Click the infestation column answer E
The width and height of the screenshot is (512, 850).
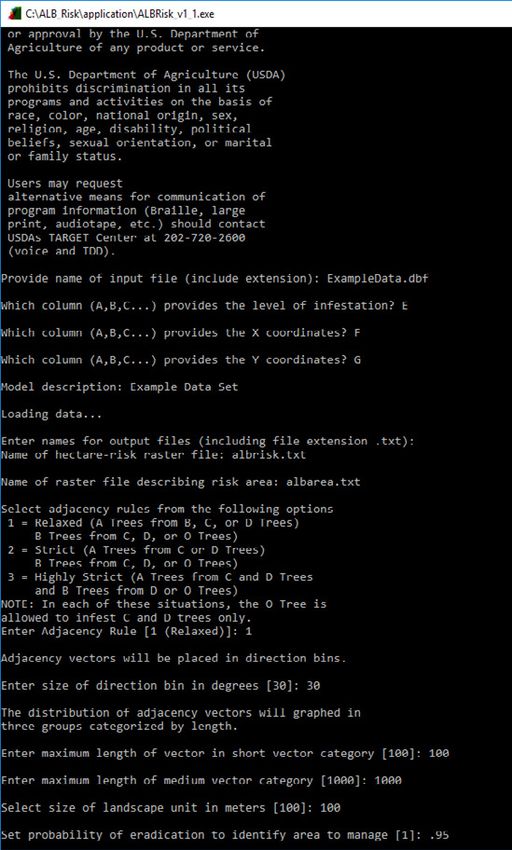405,305
